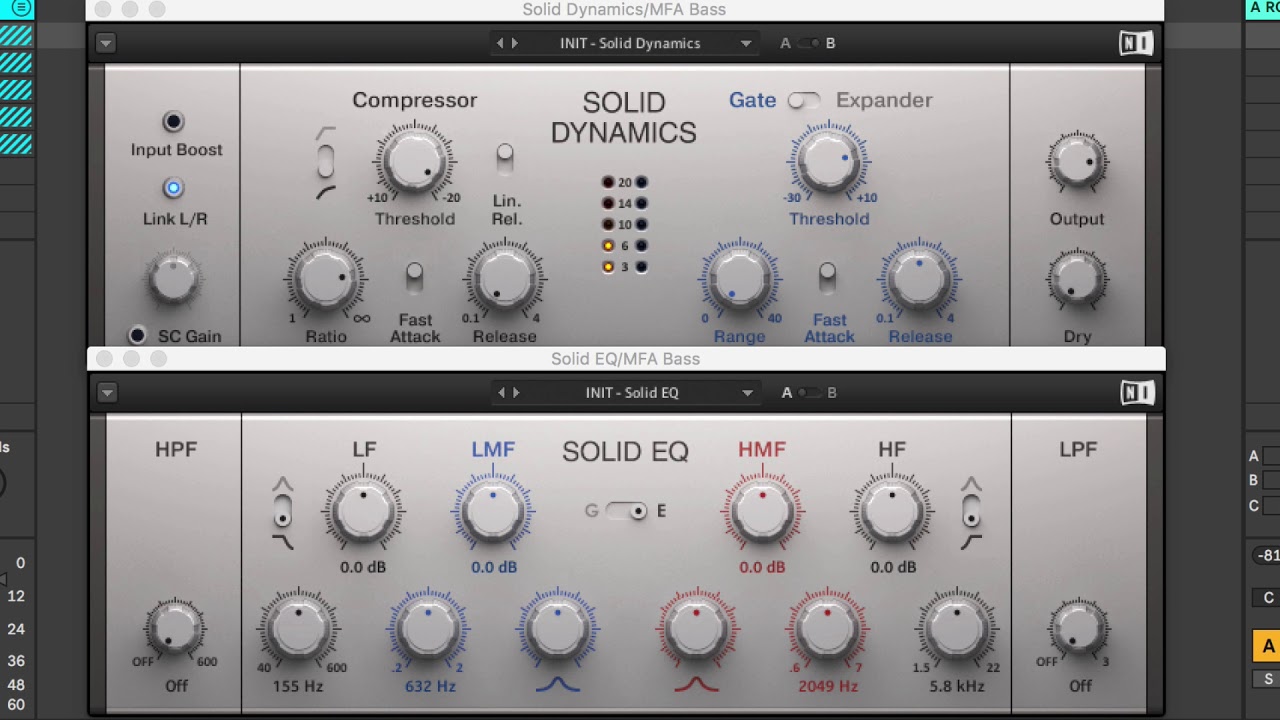1280x720 pixels.
Task: Open Solid EQ header menu arrow
Action: [x=106, y=393]
